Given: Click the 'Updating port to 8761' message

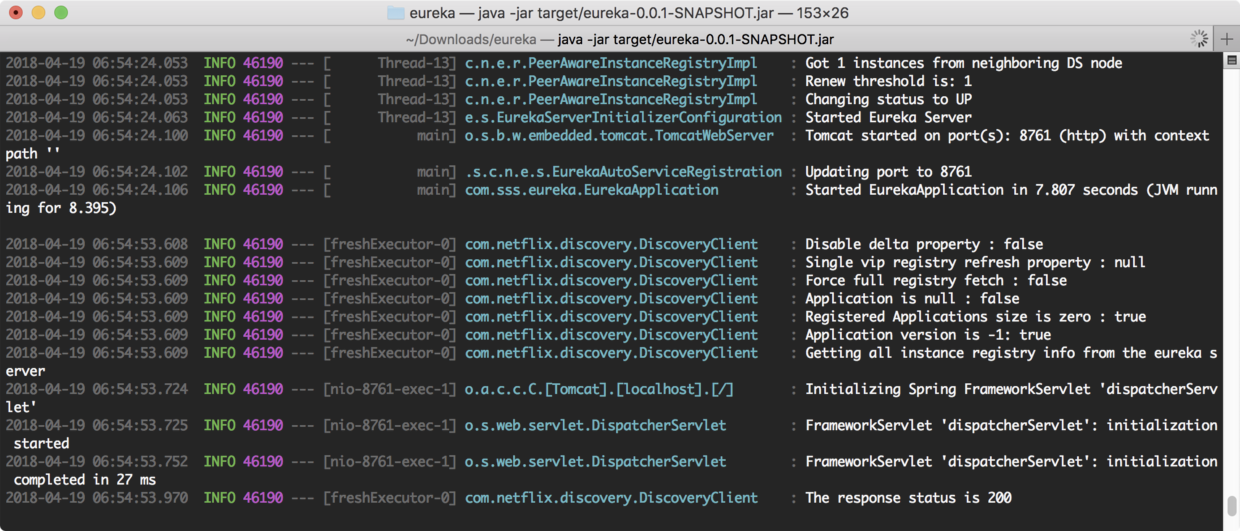Looking at the screenshot, I should pos(888,172).
